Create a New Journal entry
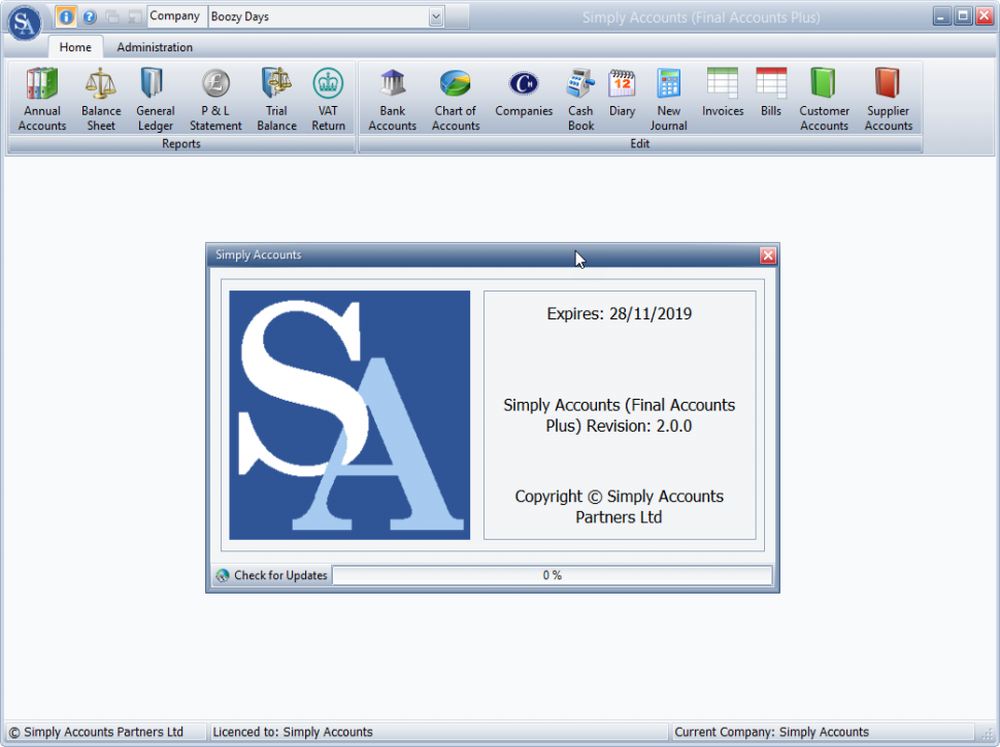Image resolution: width=1000 pixels, height=747 pixels. [x=668, y=99]
